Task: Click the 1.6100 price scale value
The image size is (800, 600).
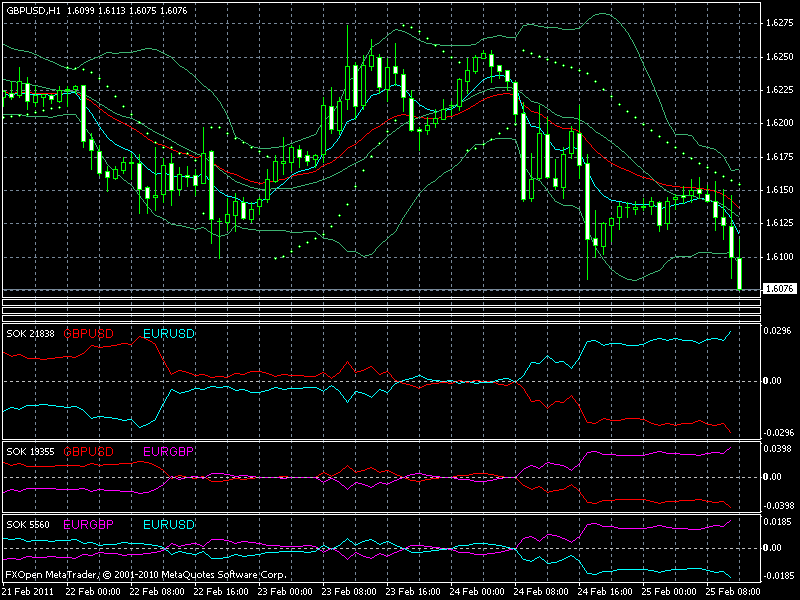Action: click(x=780, y=257)
